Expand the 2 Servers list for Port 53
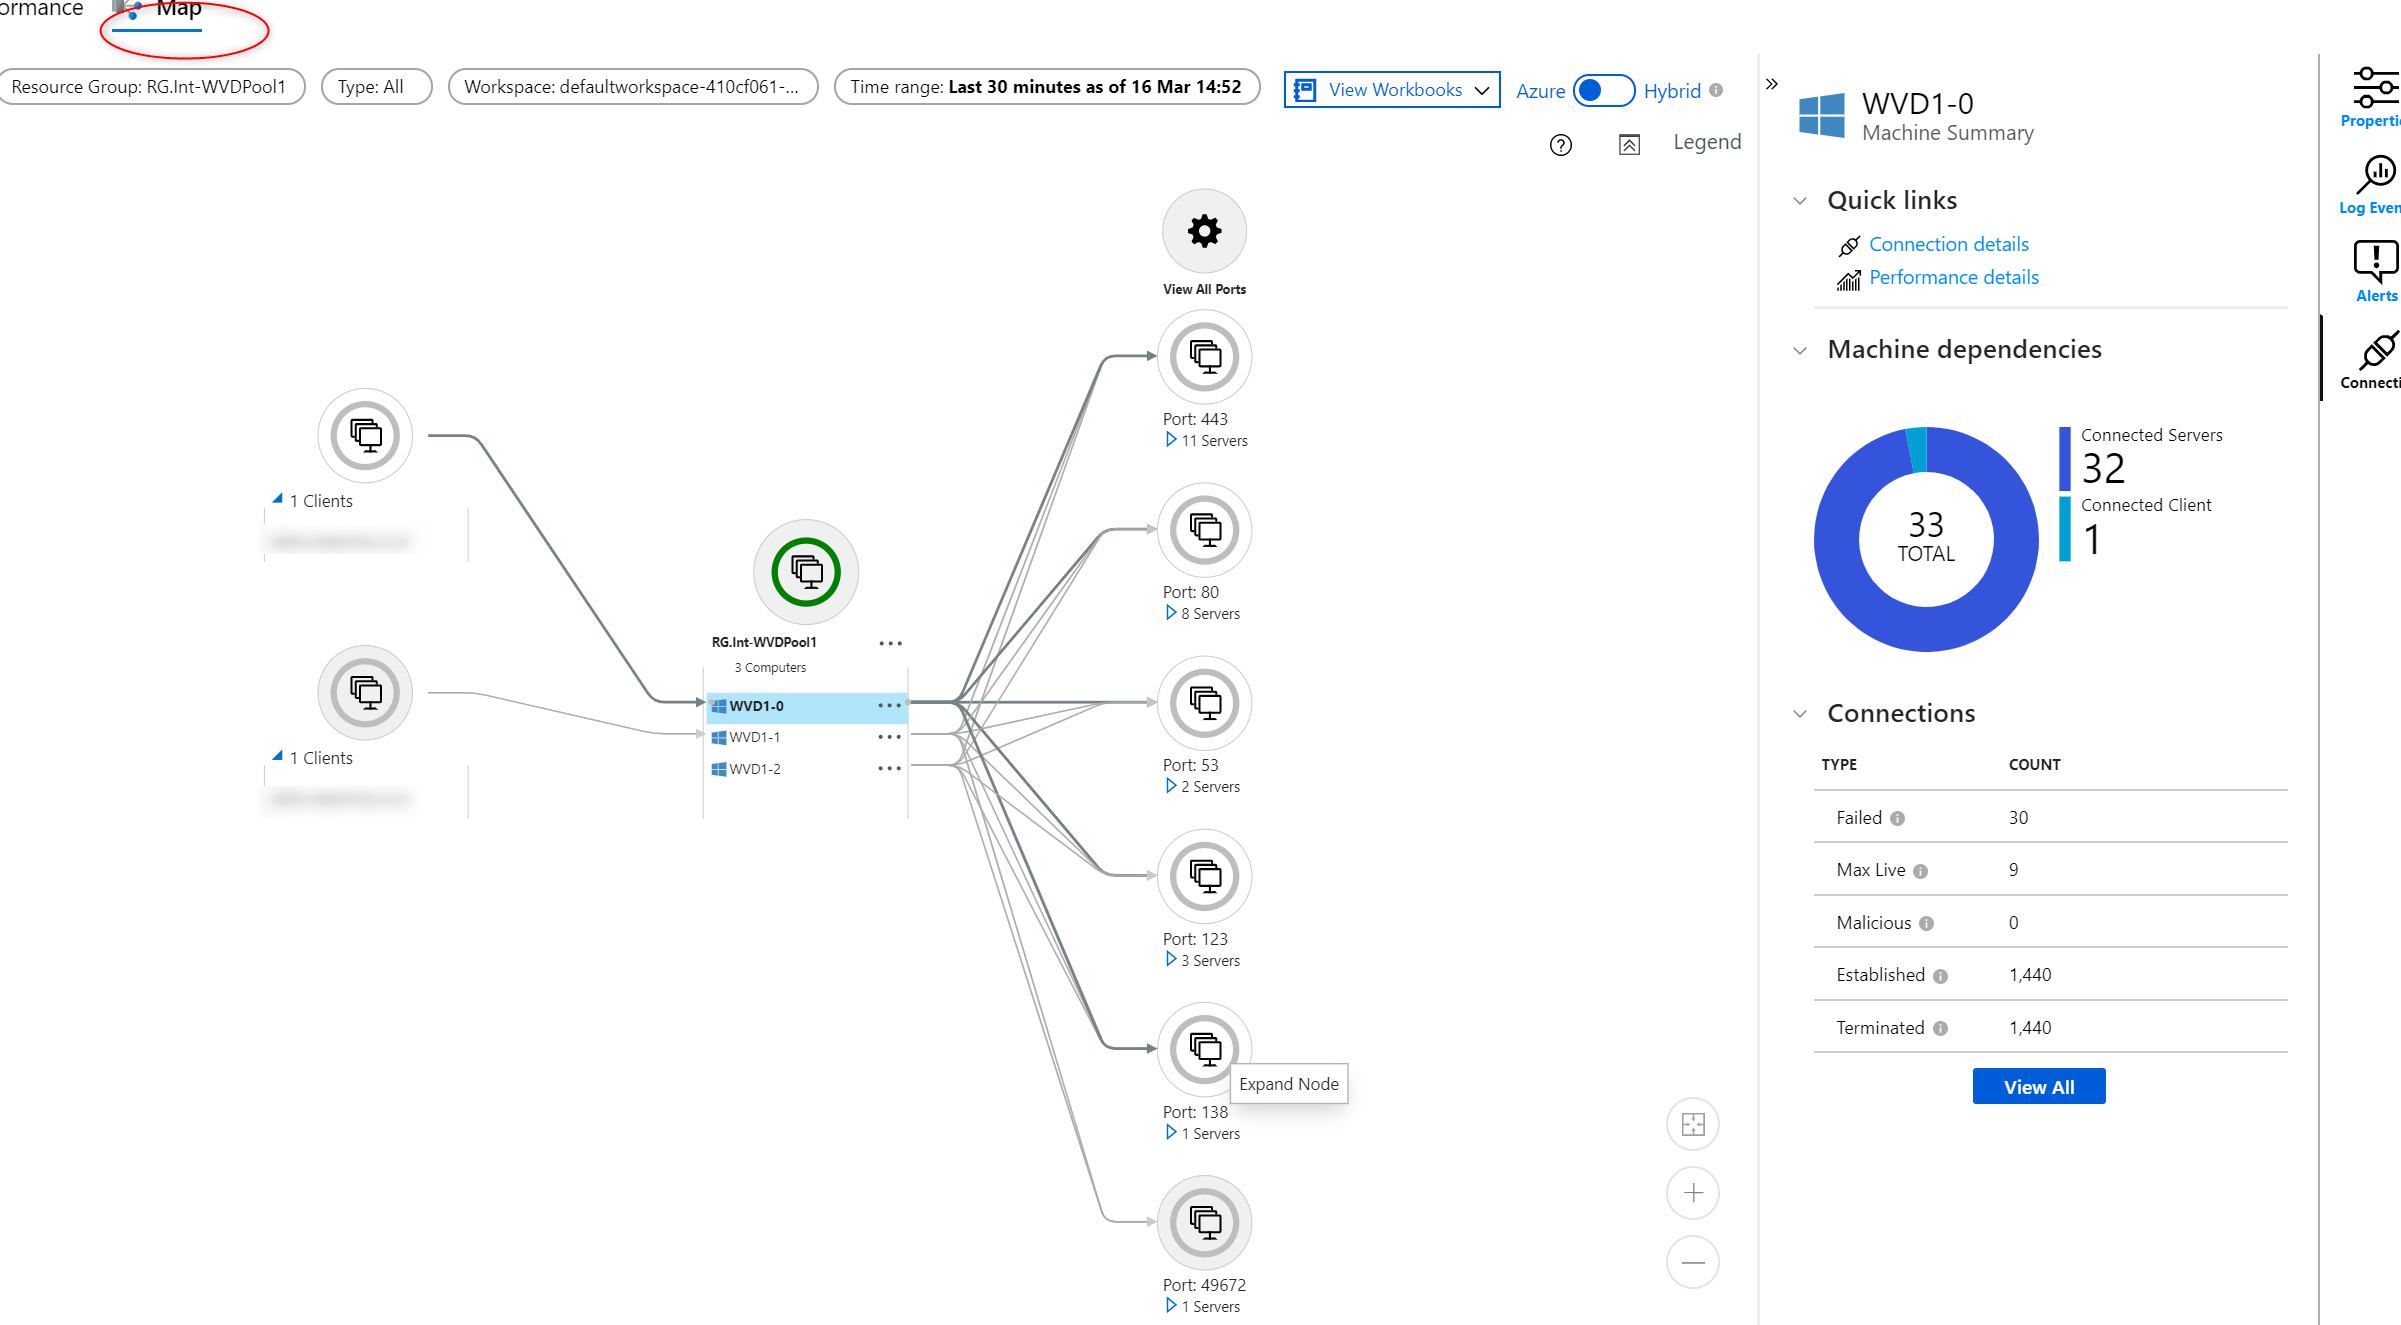The height and width of the screenshot is (1325, 2401). pos(1171,786)
